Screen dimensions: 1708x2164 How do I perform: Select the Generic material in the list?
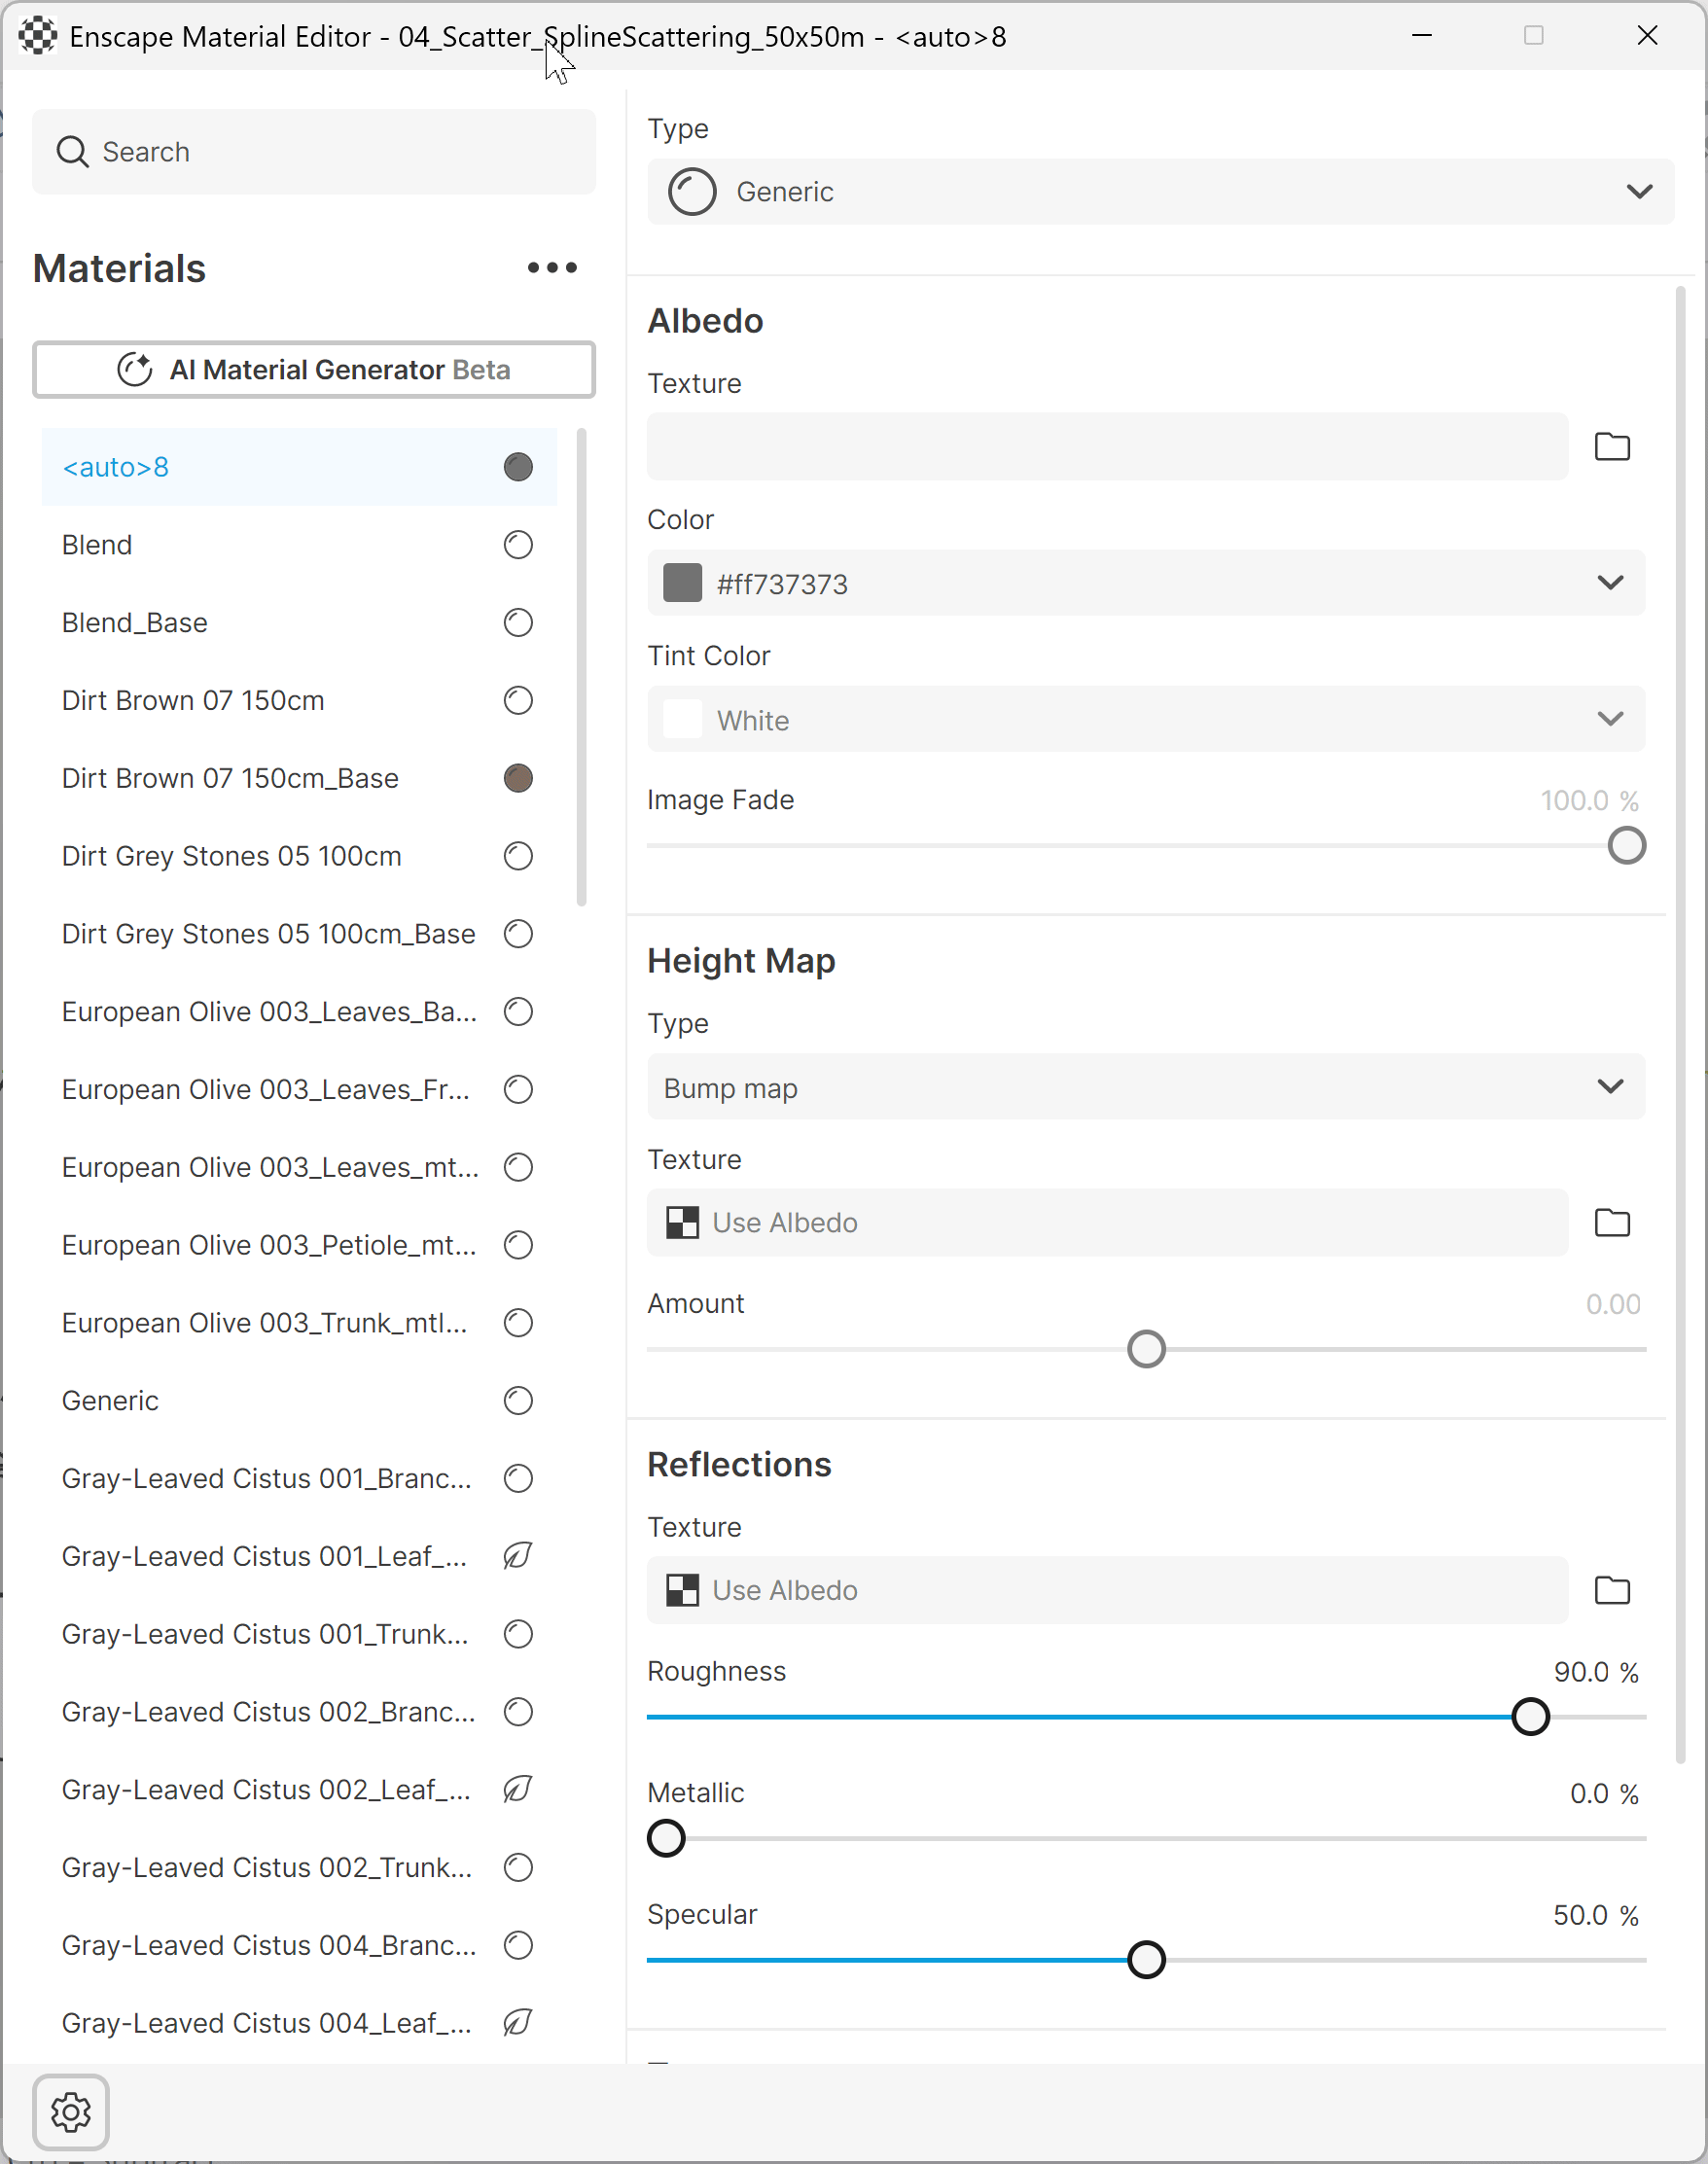pyautogui.click(x=299, y=1401)
